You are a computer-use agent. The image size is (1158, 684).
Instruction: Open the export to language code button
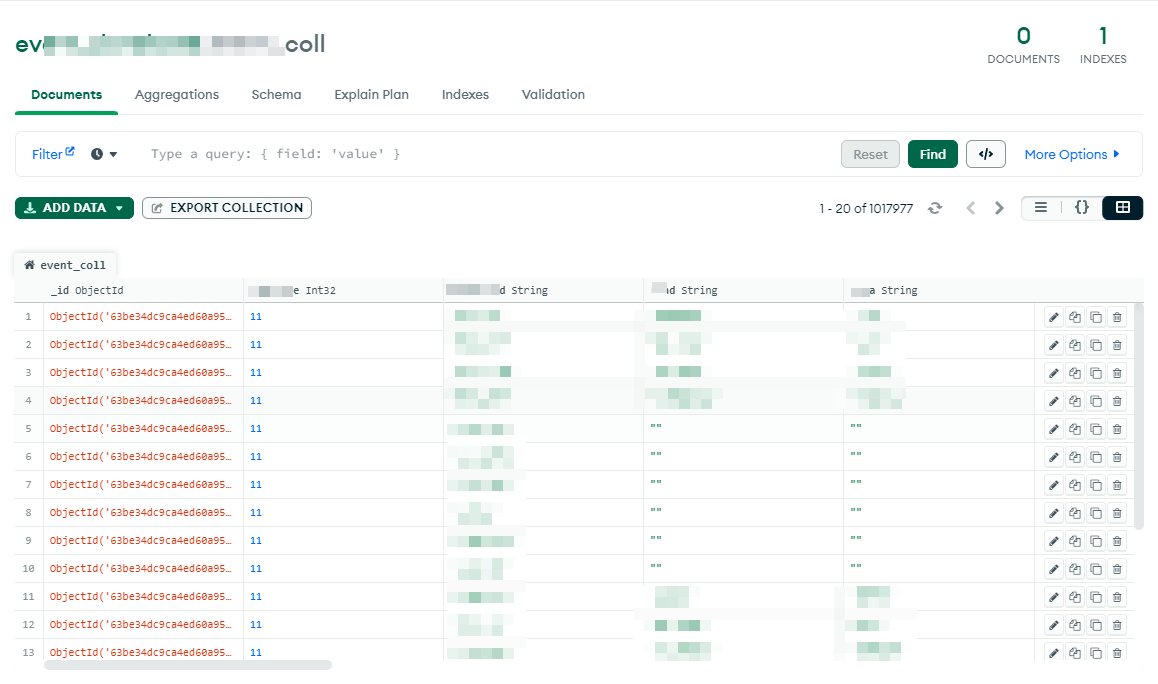point(986,154)
